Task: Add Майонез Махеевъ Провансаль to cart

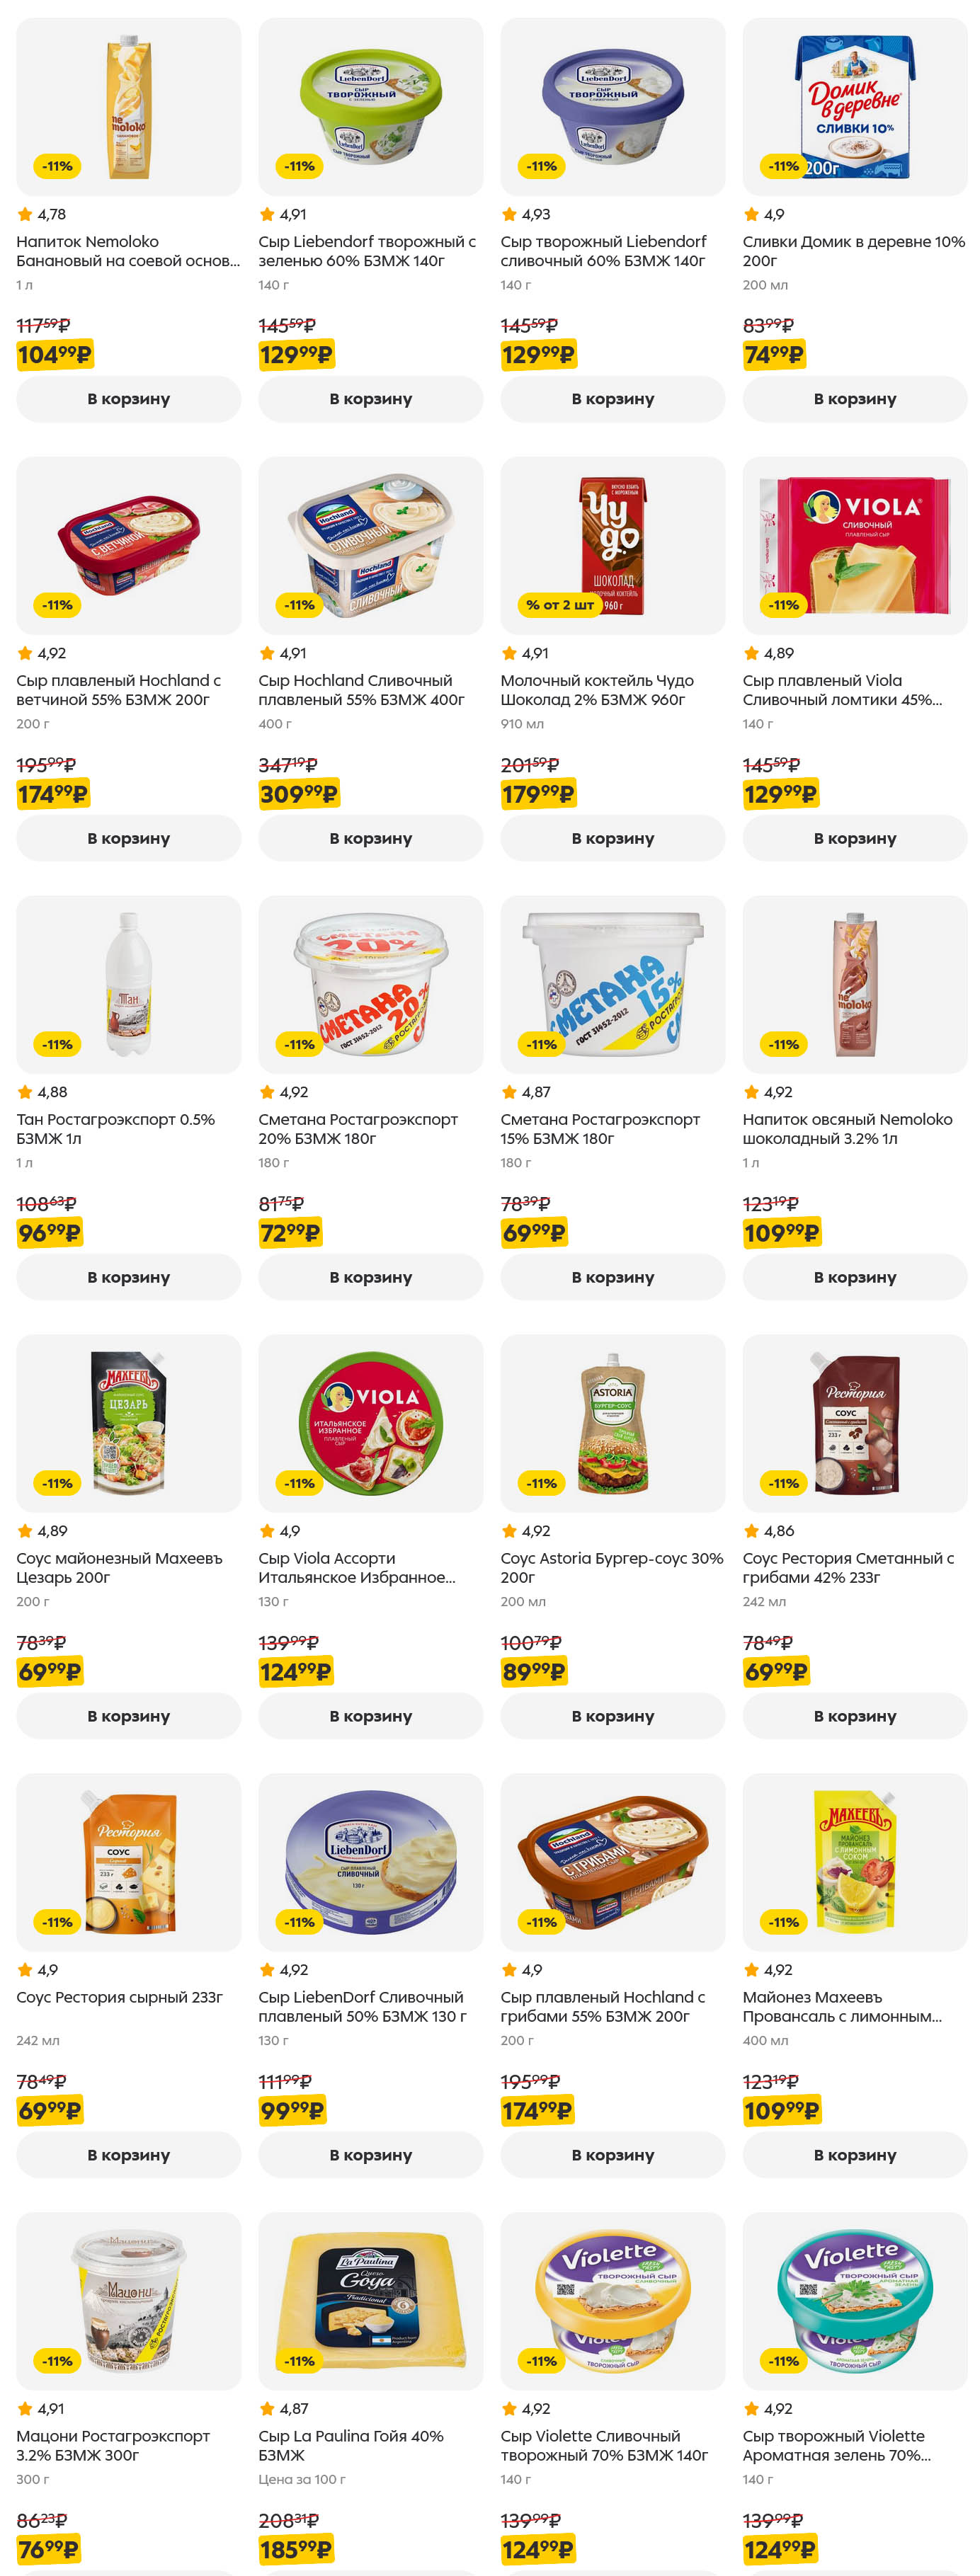Action: click(x=854, y=2155)
